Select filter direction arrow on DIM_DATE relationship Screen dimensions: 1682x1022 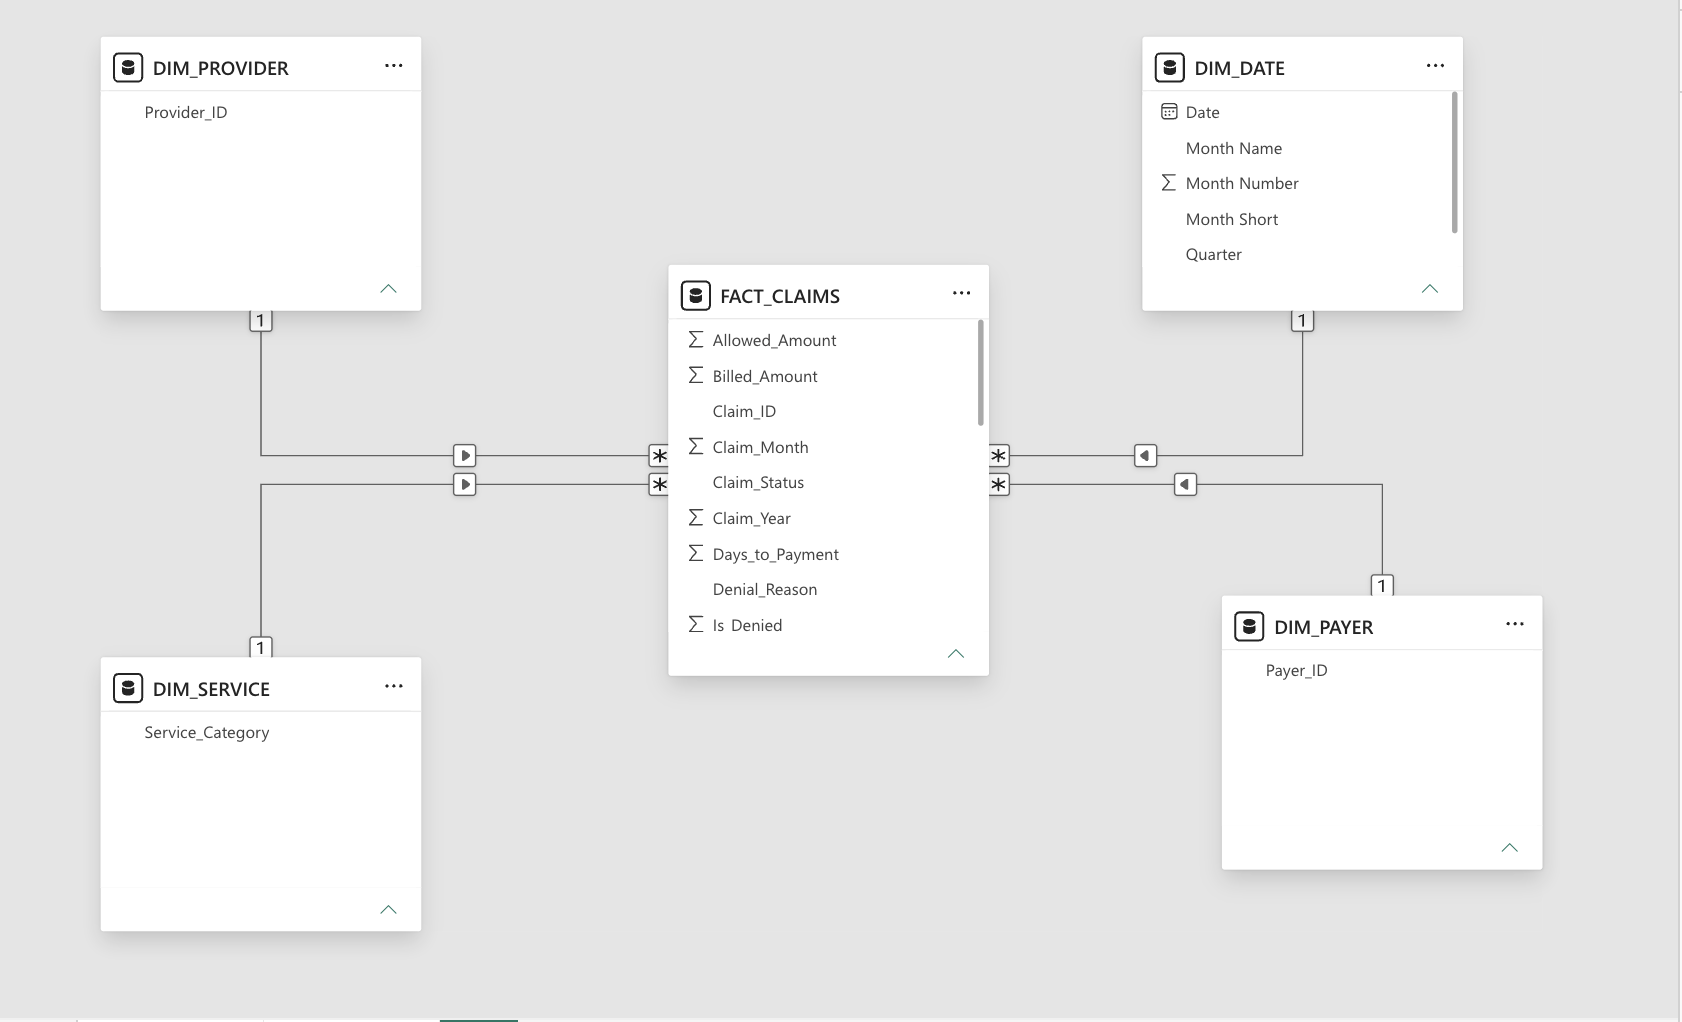pyautogui.click(x=1146, y=456)
